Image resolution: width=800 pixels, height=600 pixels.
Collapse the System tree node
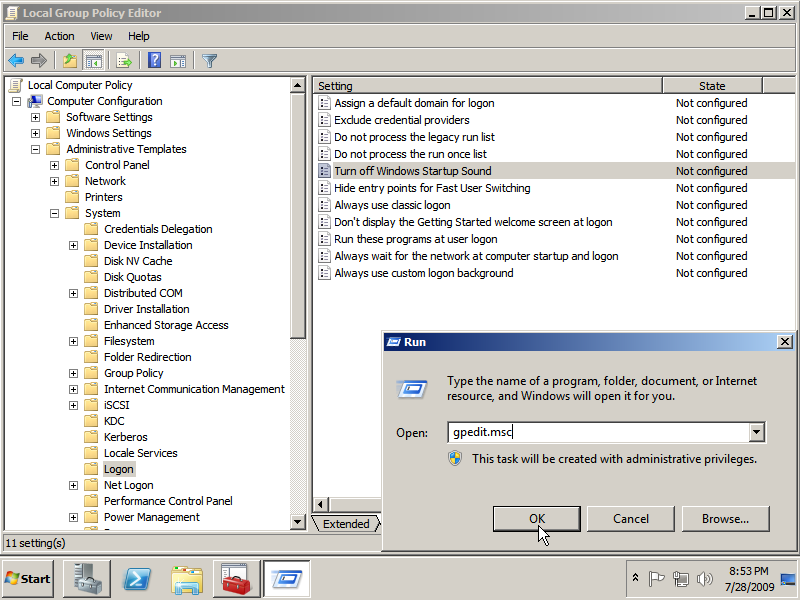pos(55,213)
